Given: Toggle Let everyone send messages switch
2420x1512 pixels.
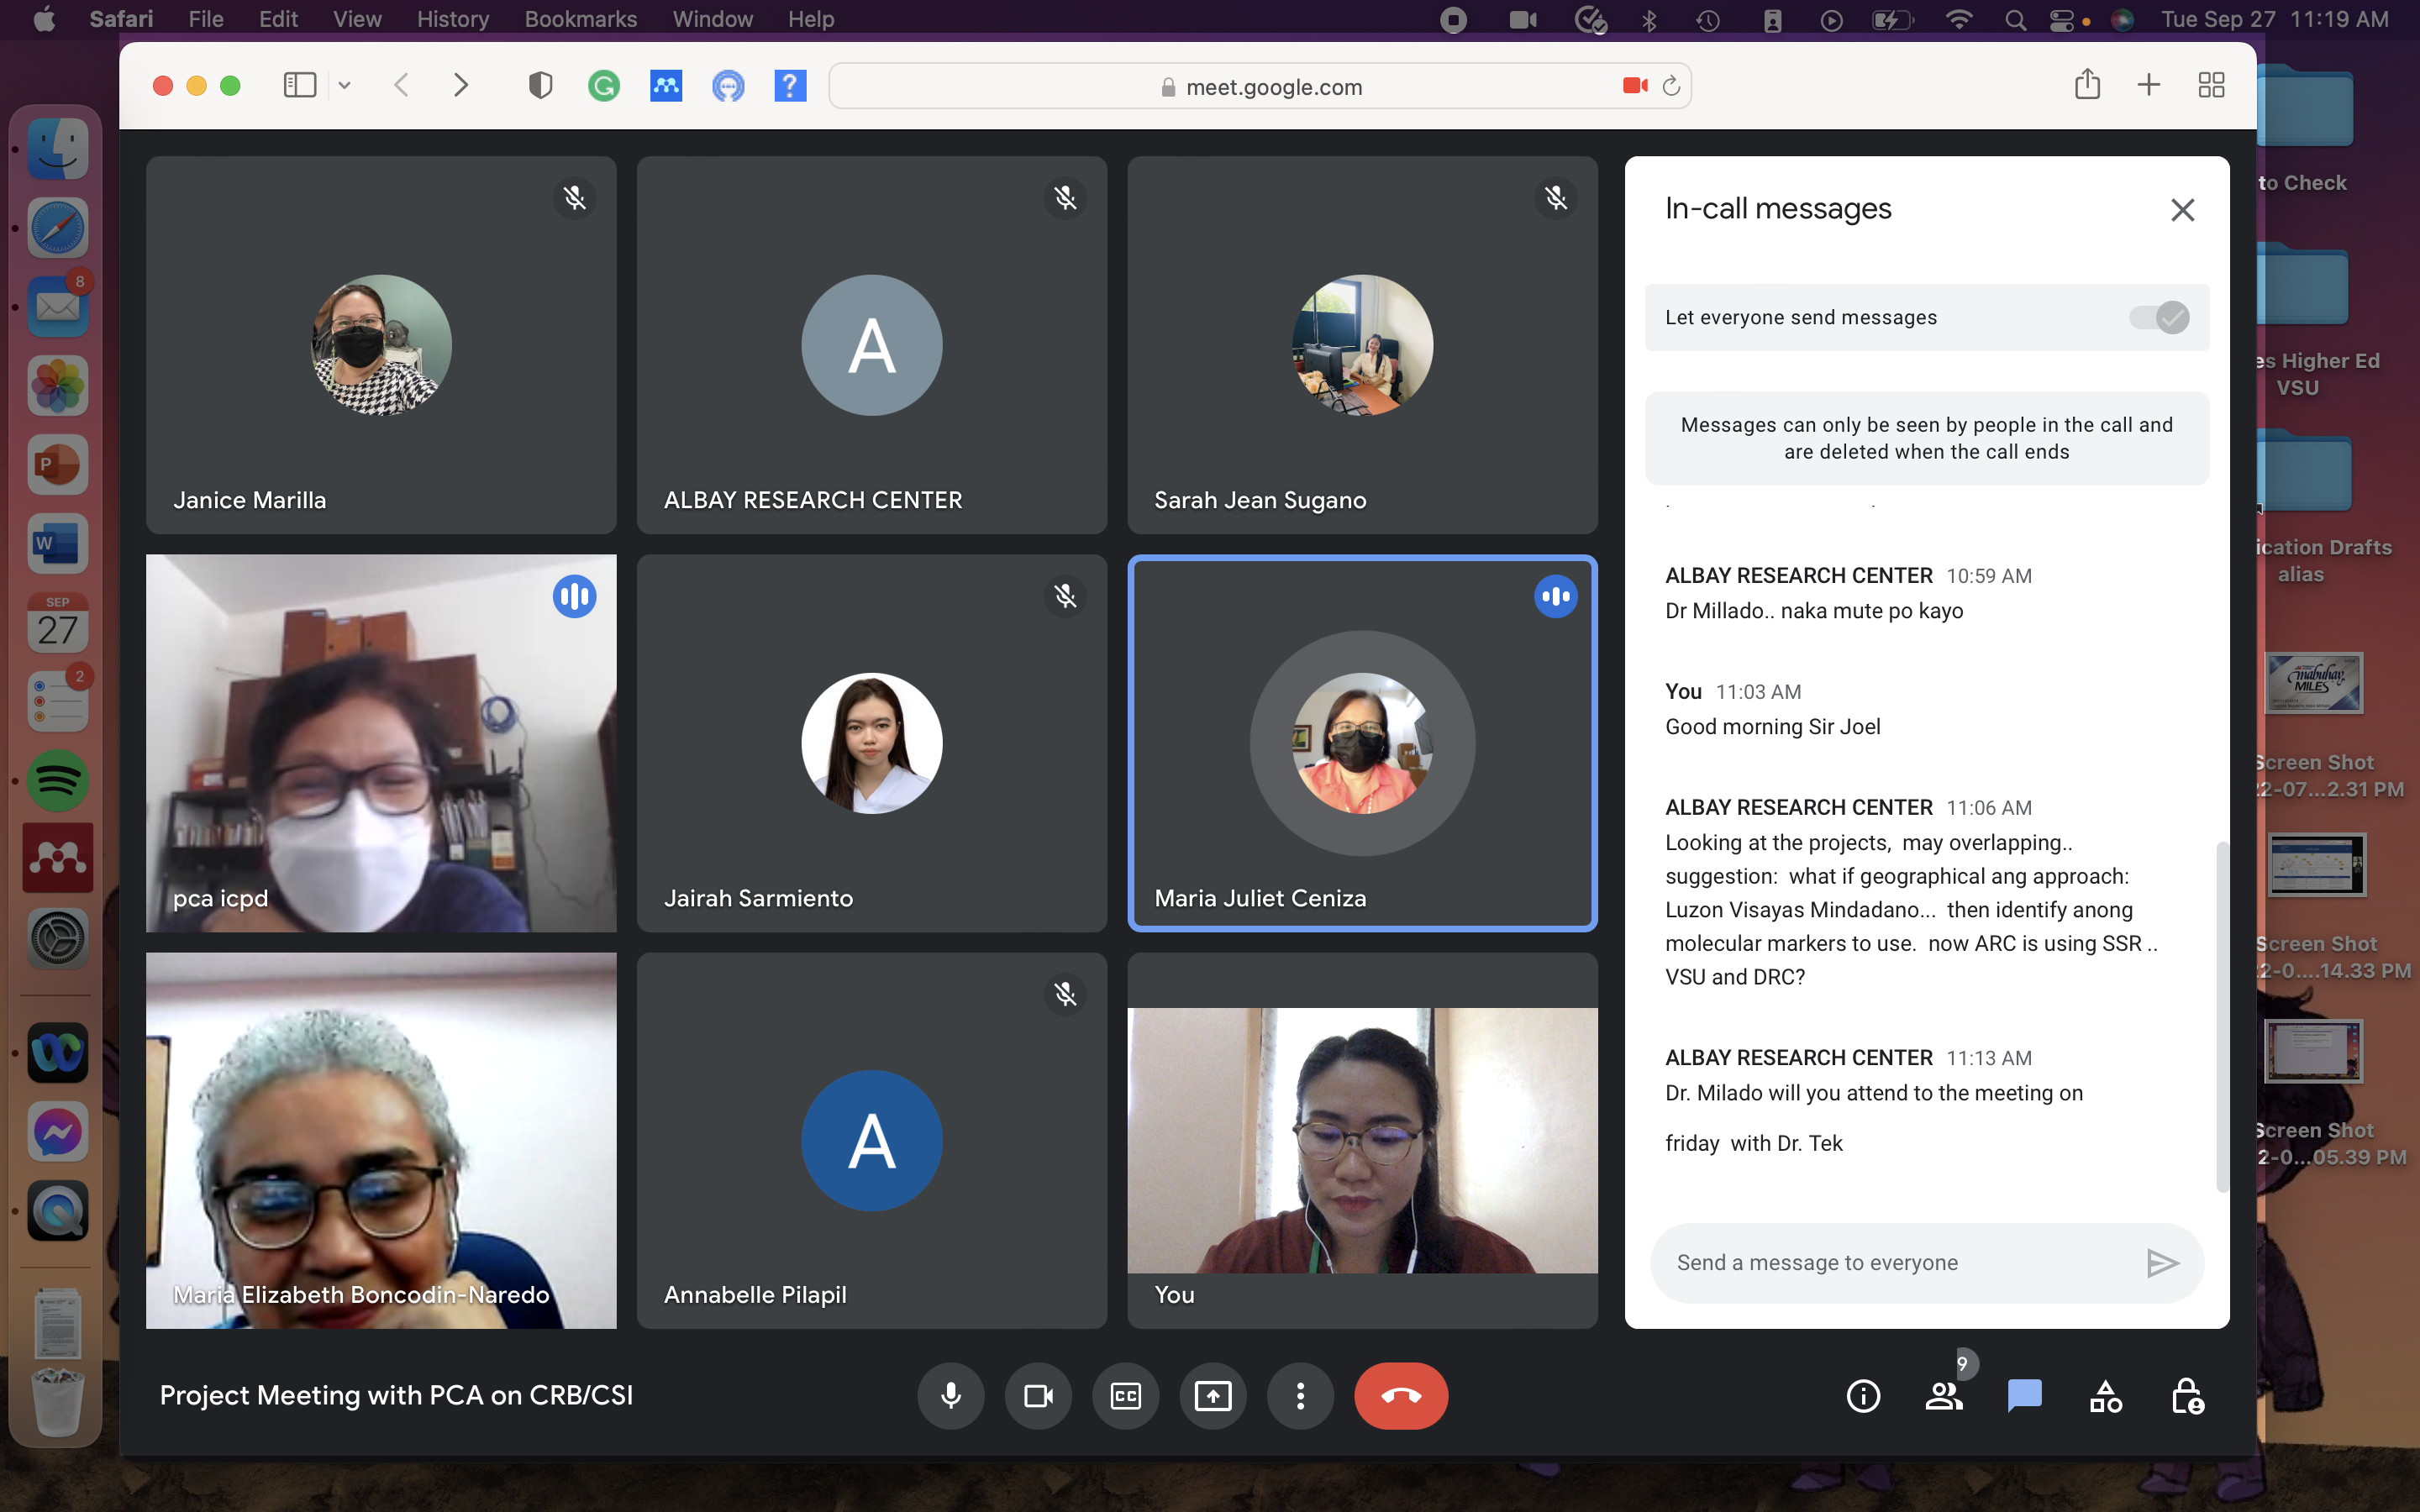Looking at the screenshot, I should (x=2159, y=318).
